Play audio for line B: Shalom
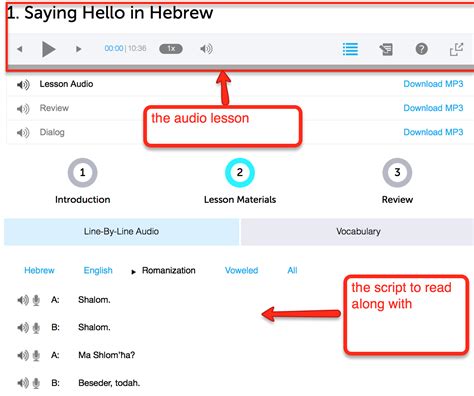 tap(23, 328)
